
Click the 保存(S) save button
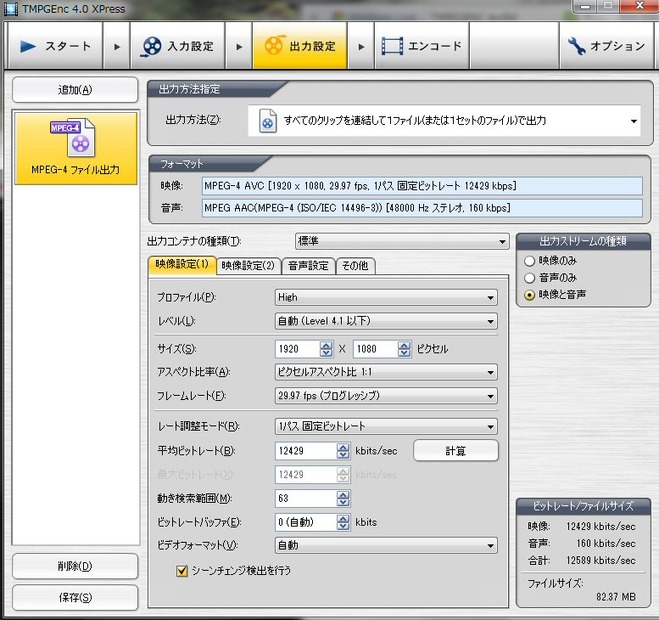click(75, 597)
